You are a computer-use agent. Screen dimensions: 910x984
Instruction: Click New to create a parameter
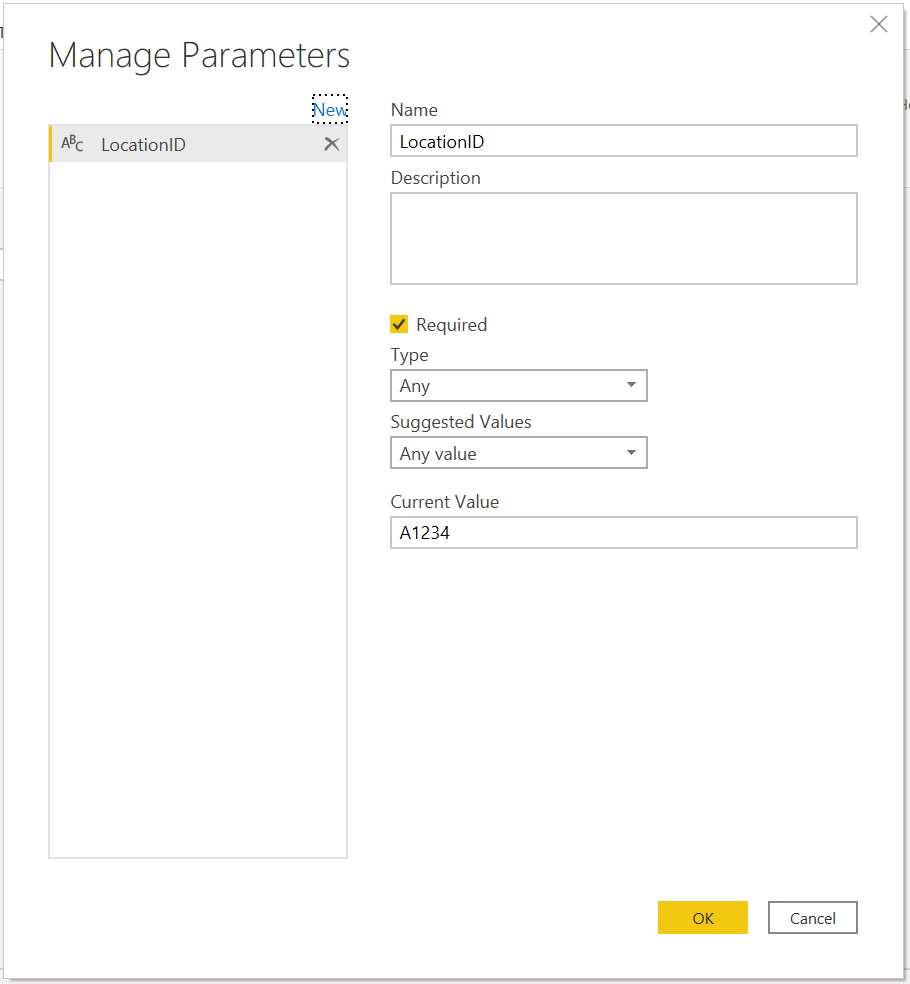pyautogui.click(x=329, y=109)
